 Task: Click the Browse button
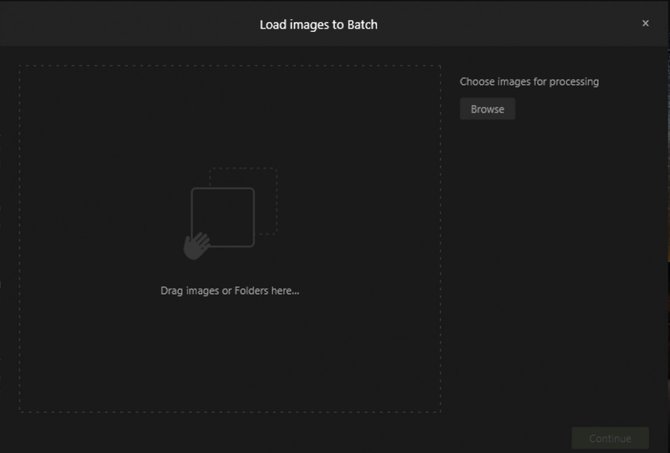coord(488,109)
